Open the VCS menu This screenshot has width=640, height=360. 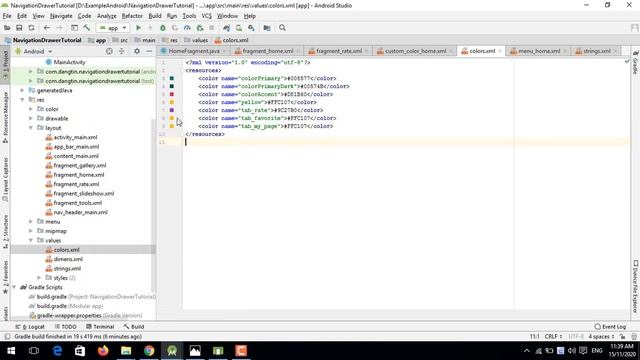coord(207,16)
